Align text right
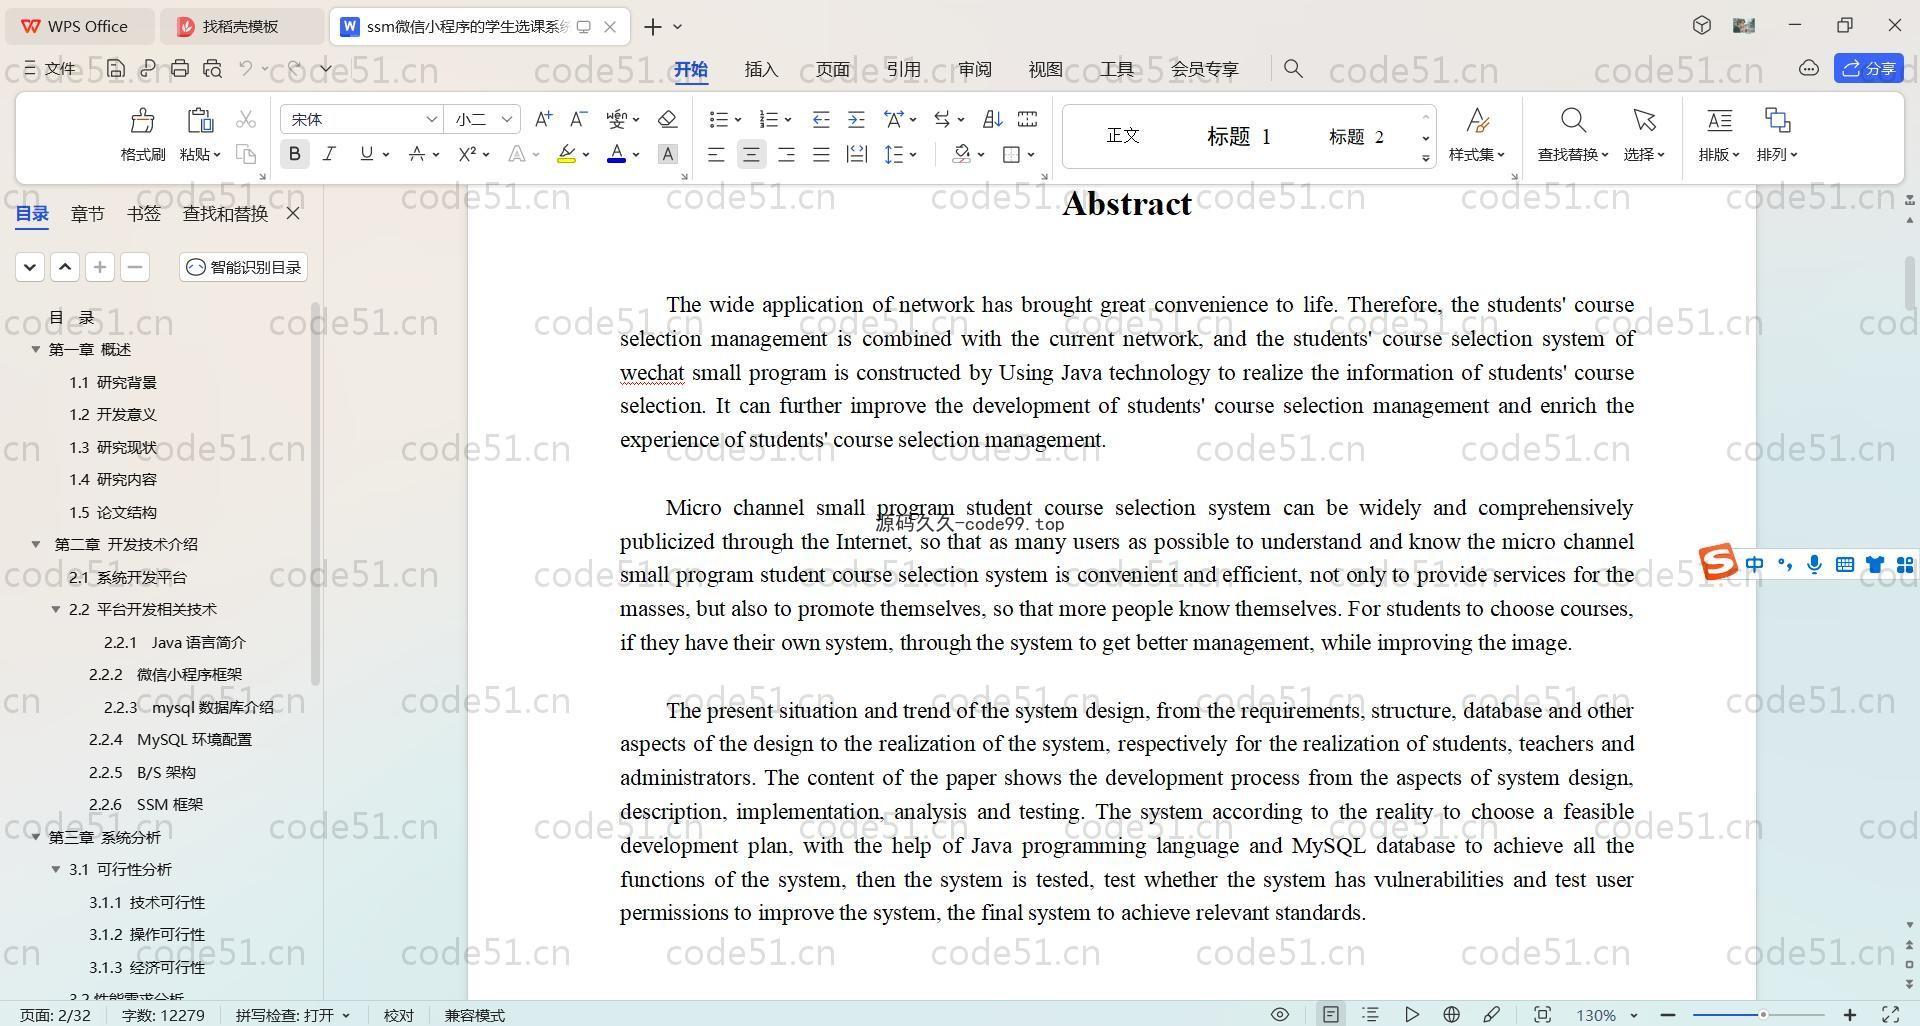Screen dimensions: 1920x1026 [x=786, y=154]
